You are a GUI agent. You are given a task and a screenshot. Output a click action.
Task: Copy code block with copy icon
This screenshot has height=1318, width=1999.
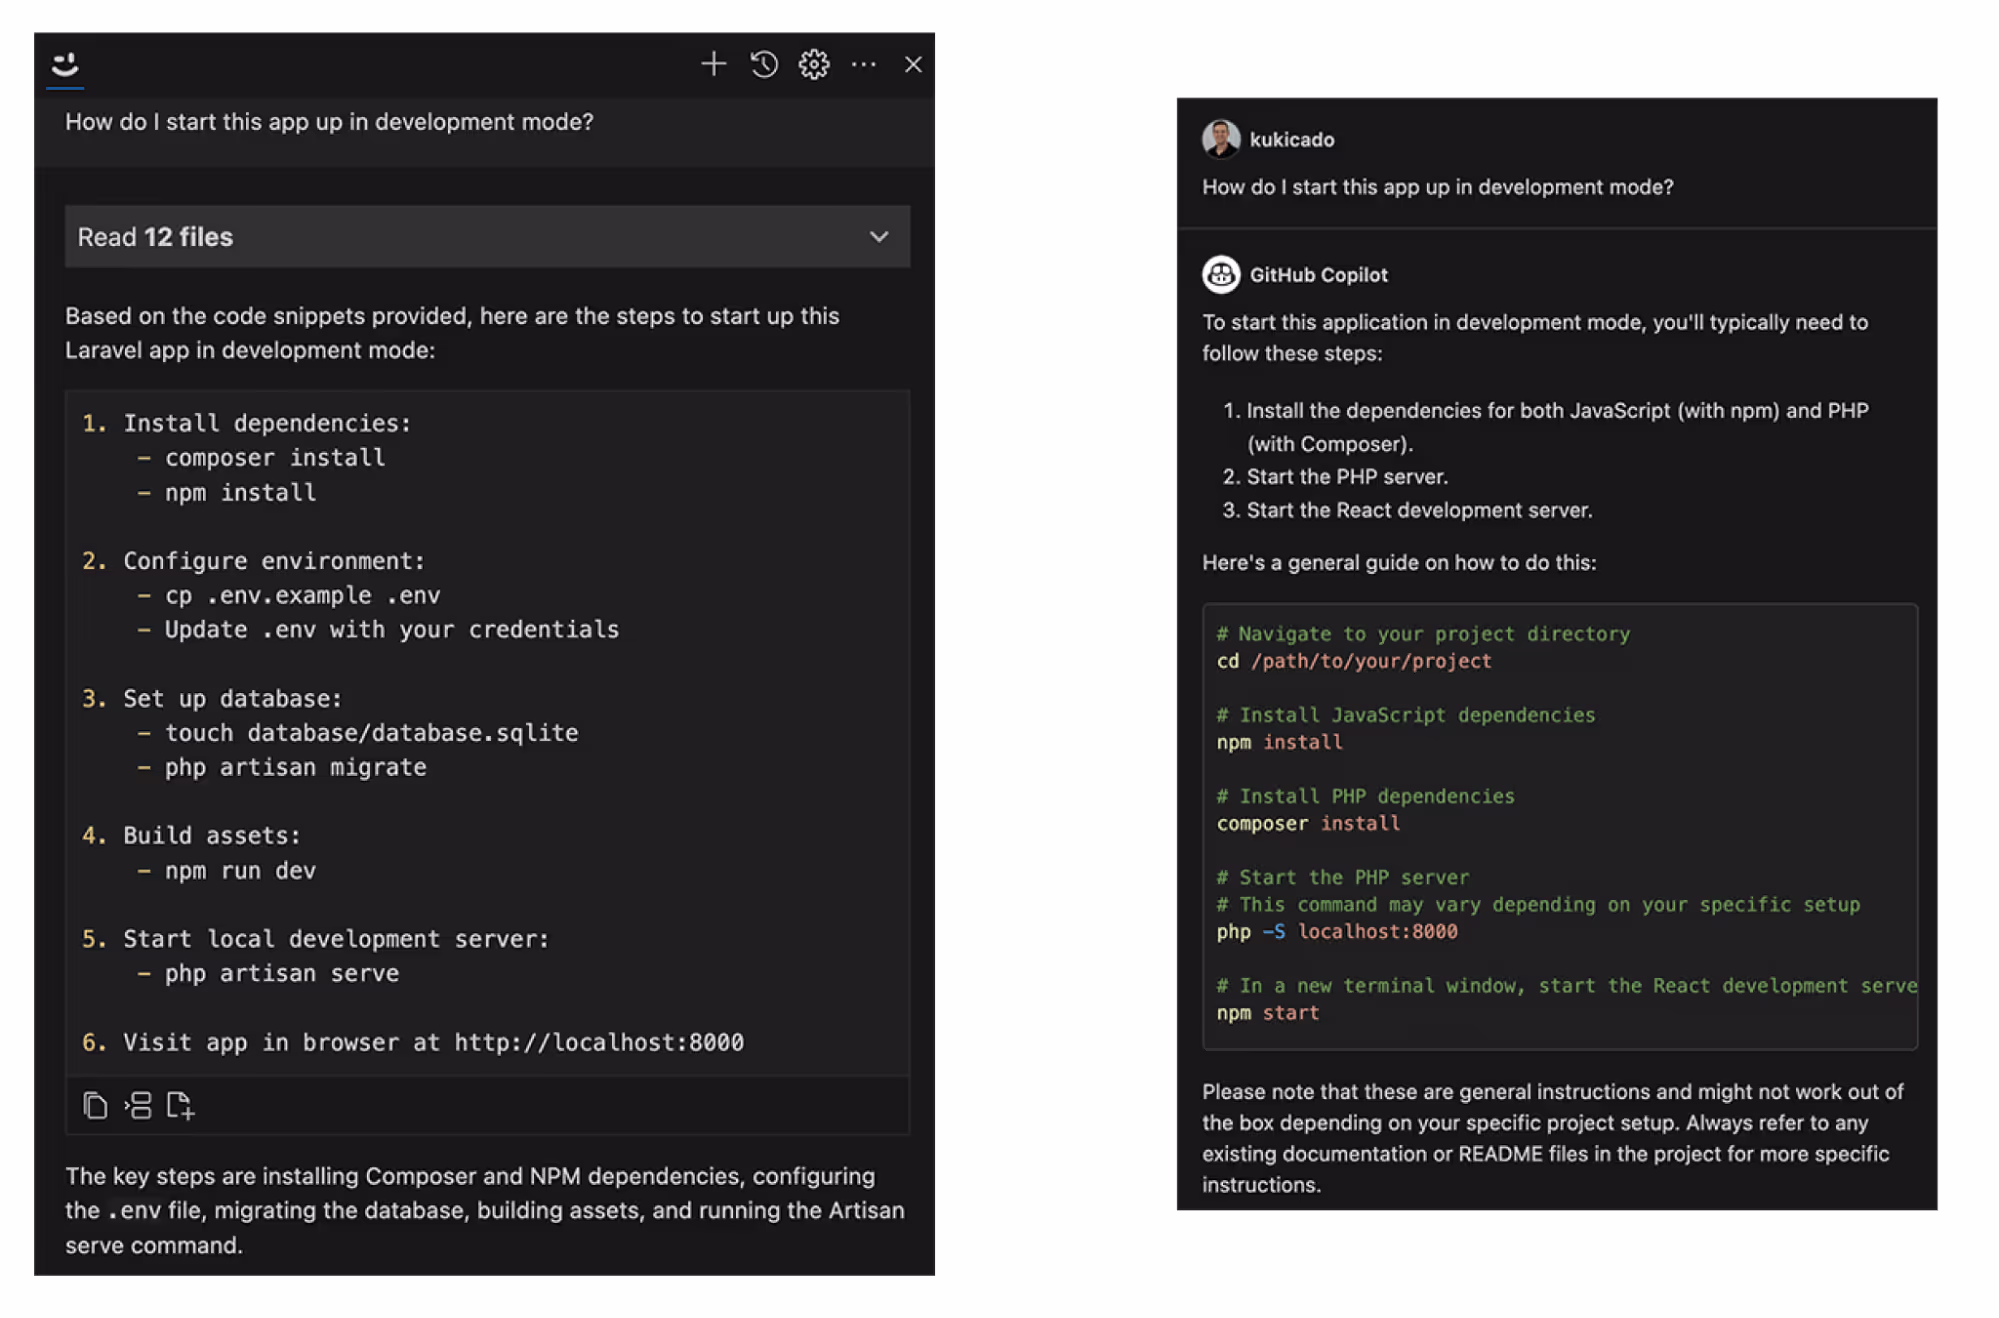(95, 1105)
